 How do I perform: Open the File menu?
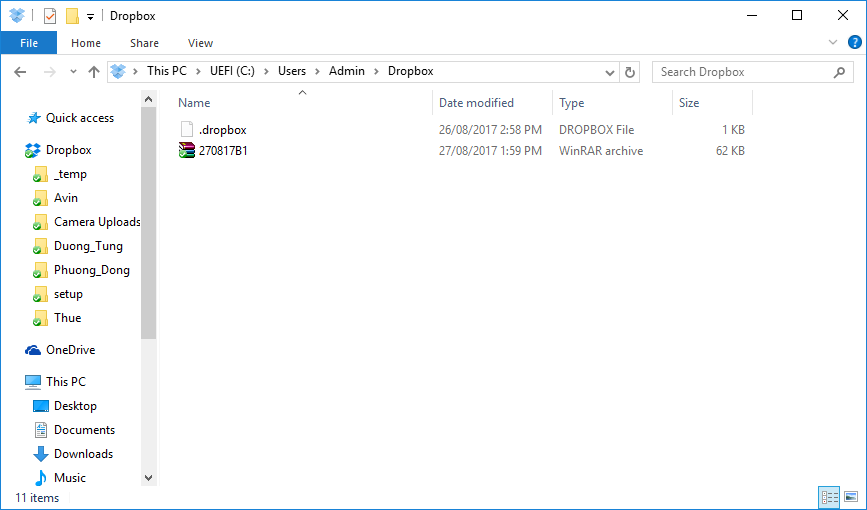pyautogui.click(x=29, y=43)
